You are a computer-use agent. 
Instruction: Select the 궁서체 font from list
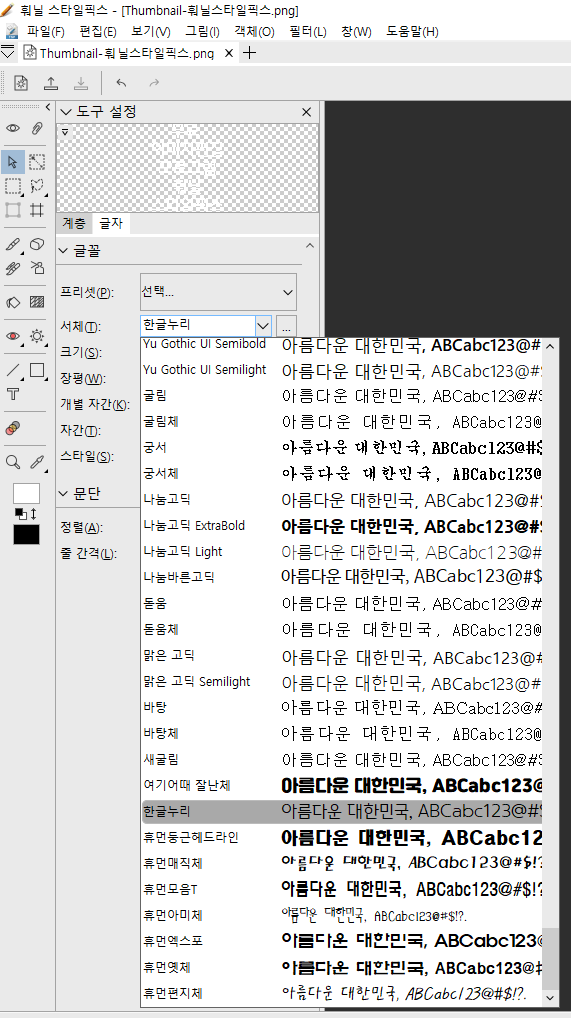pyautogui.click(x=342, y=473)
